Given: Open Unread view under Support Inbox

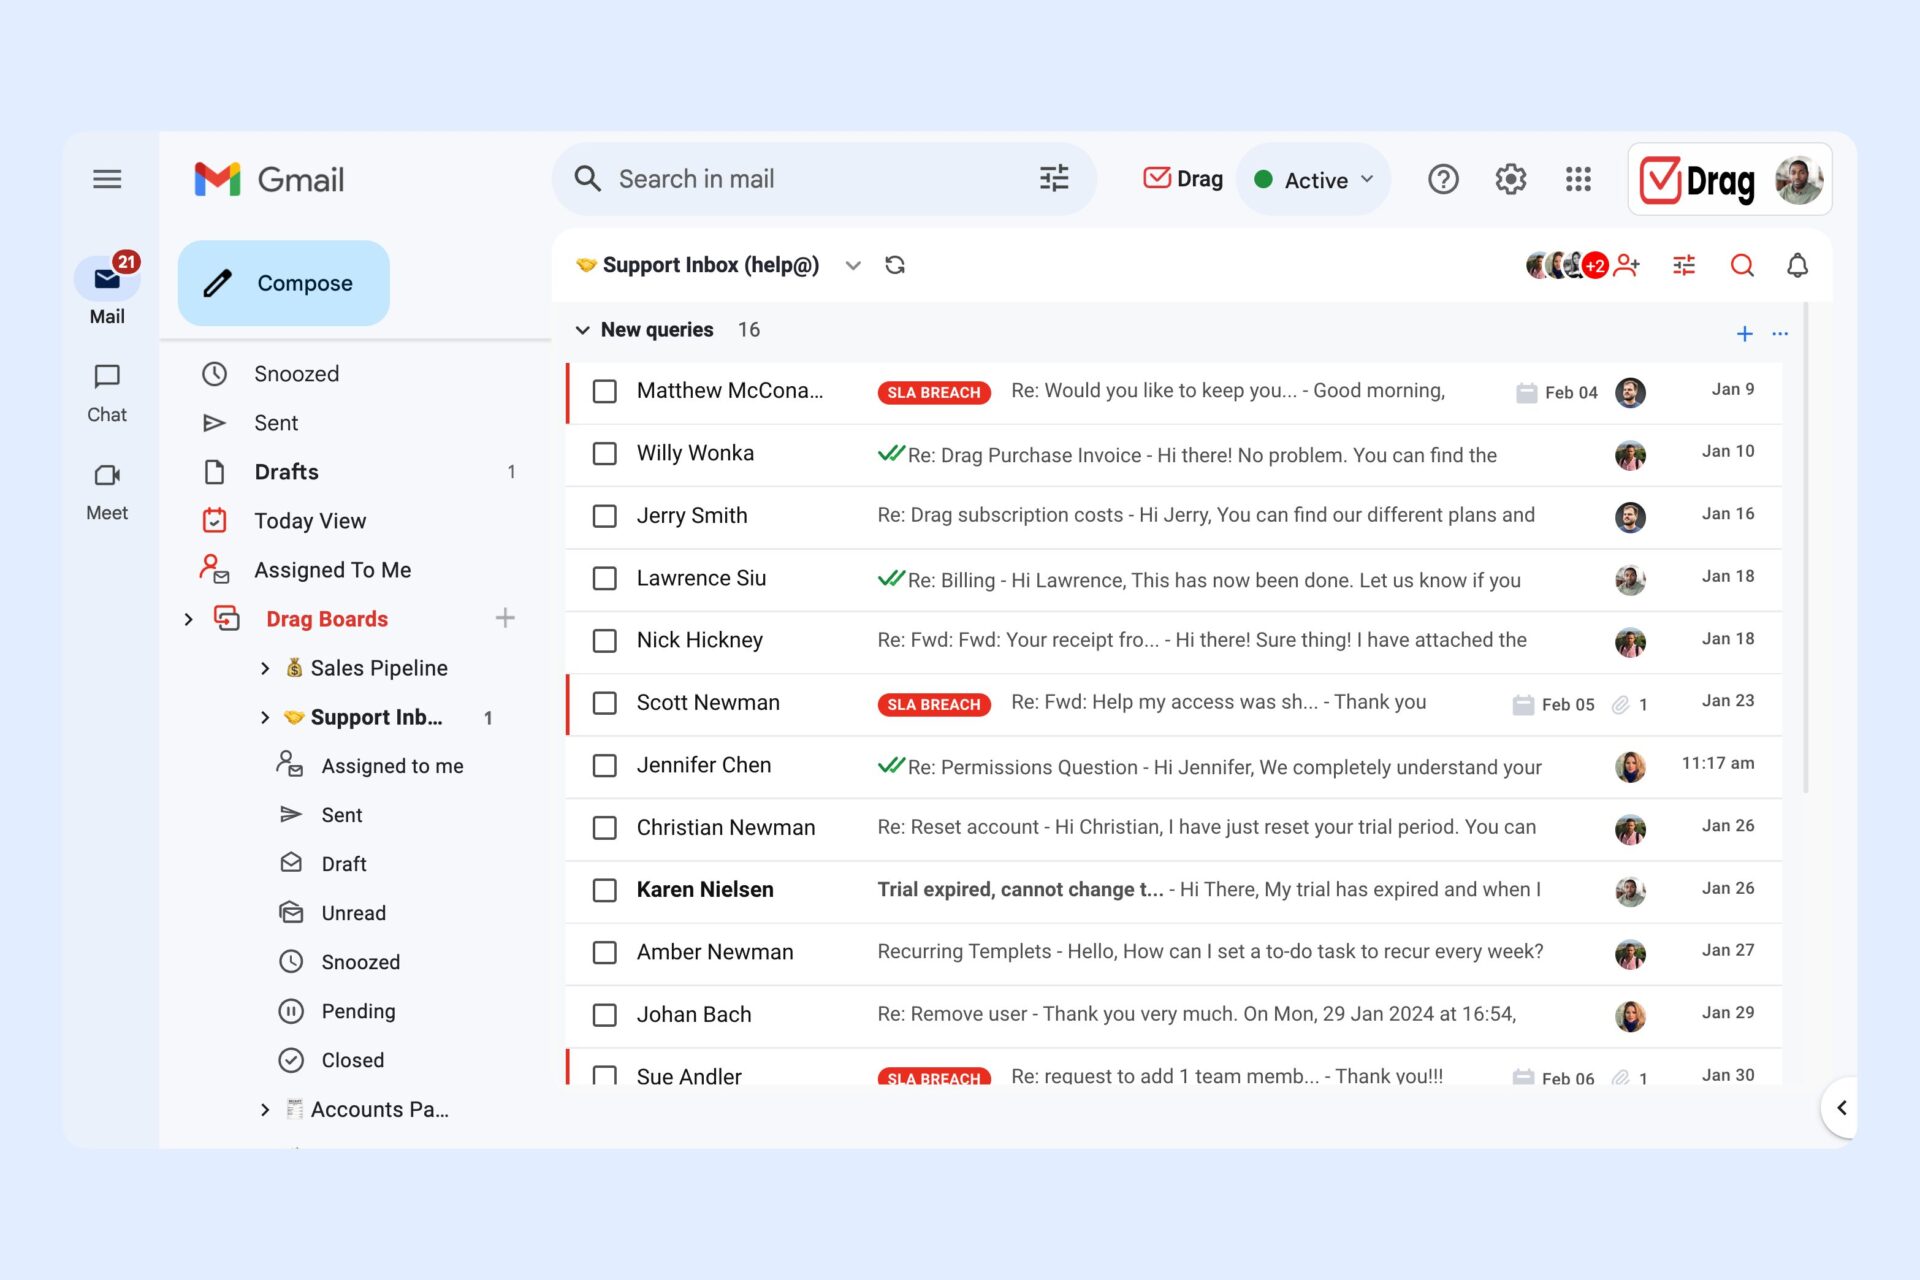Looking at the screenshot, I should coord(353,913).
